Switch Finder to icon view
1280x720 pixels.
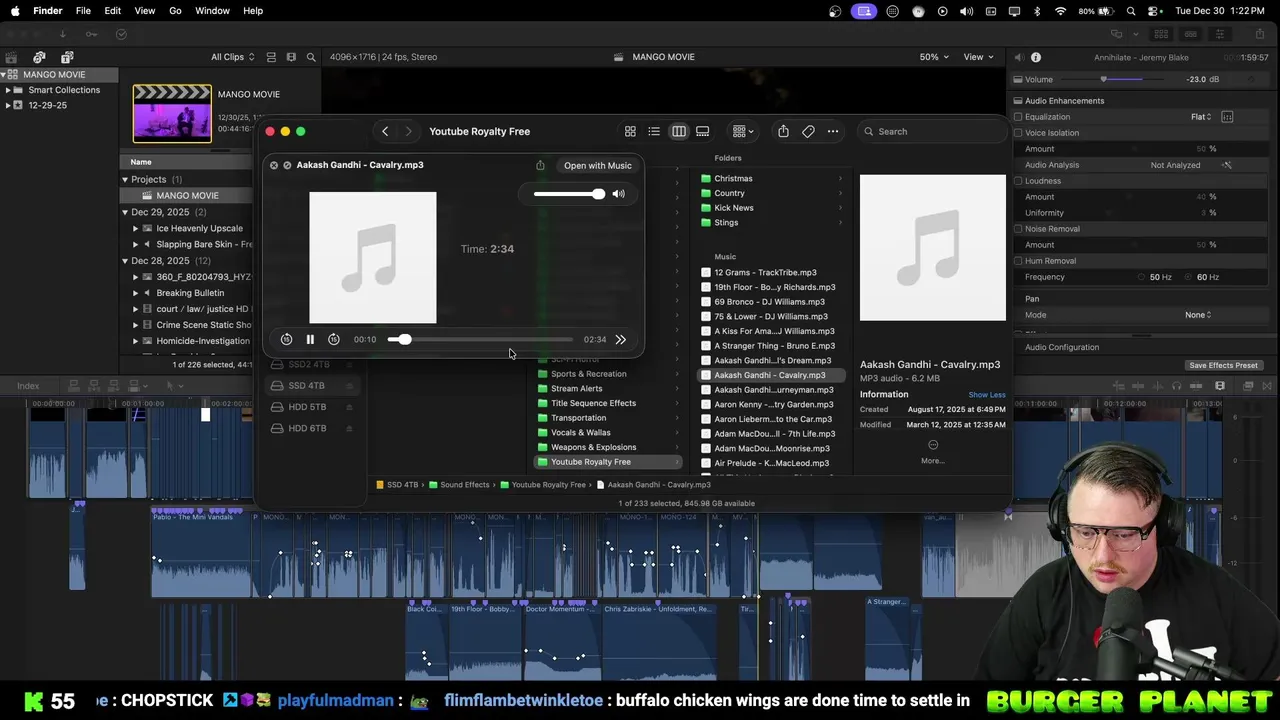630,131
